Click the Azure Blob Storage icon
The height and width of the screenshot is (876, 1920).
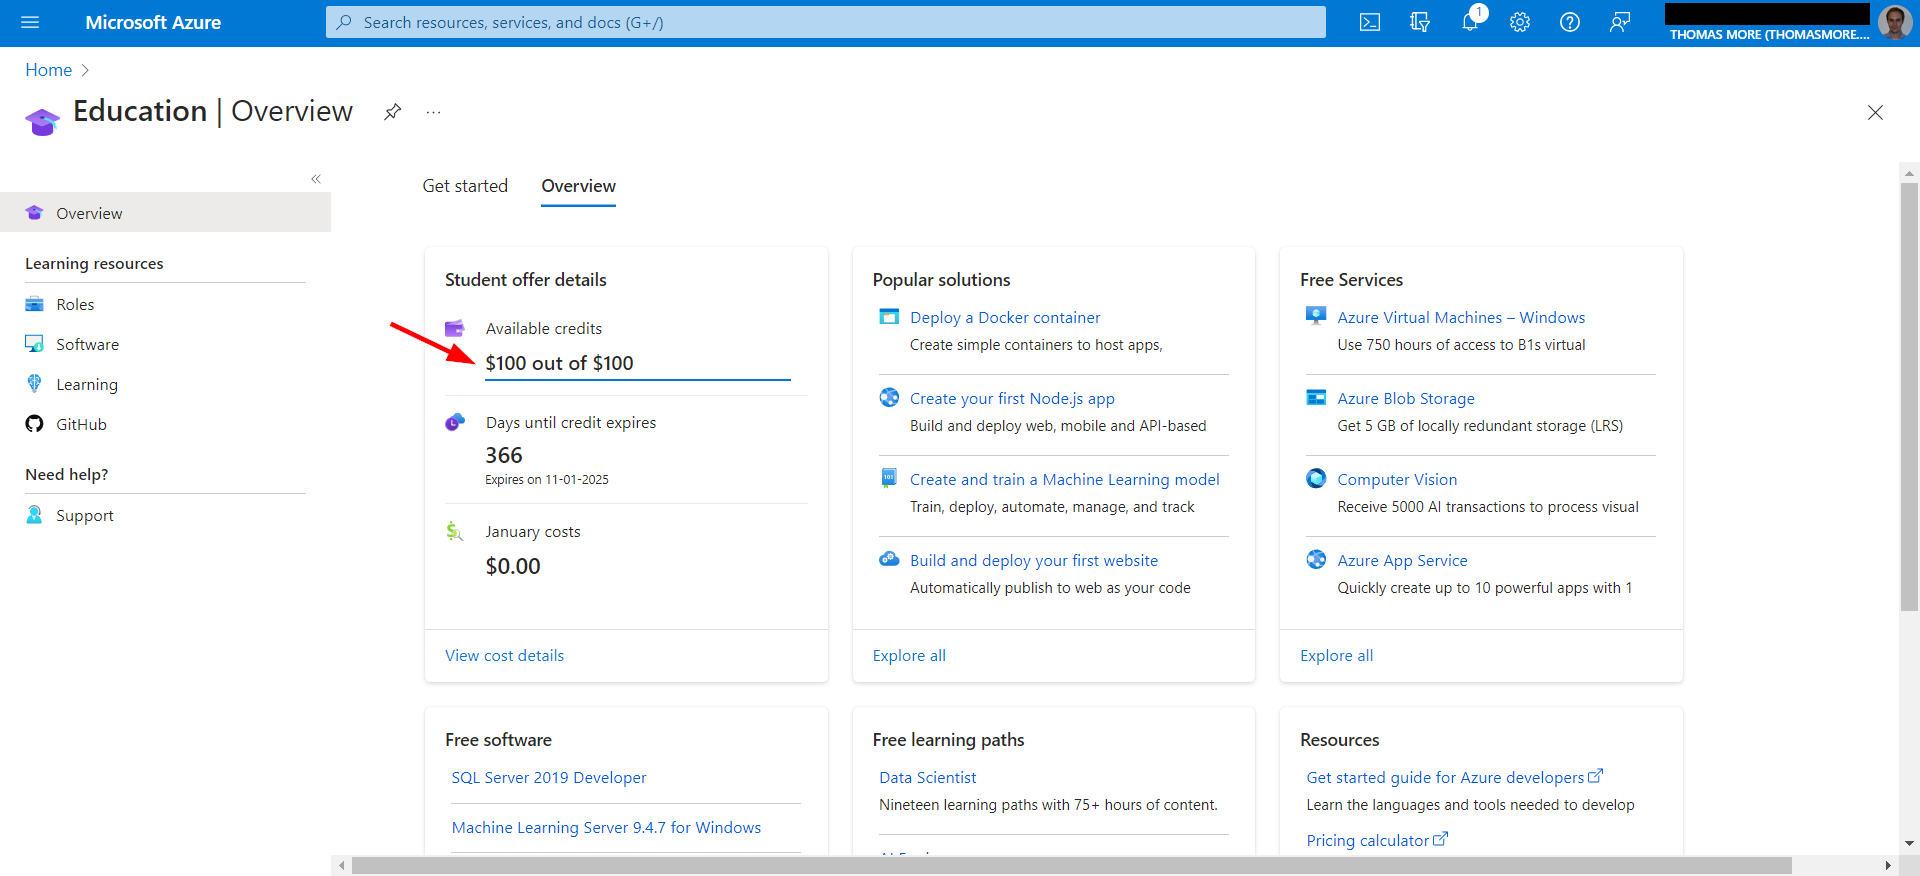tap(1316, 398)
